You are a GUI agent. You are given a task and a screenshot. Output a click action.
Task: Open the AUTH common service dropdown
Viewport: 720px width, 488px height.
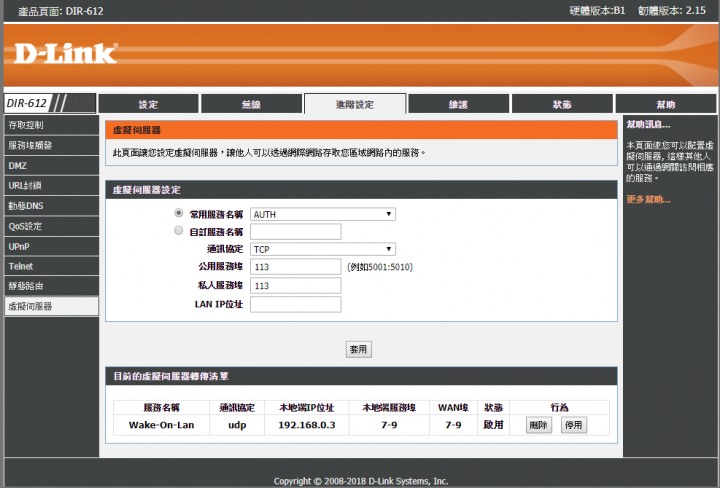pyautogui.click(x=323, y=214)
